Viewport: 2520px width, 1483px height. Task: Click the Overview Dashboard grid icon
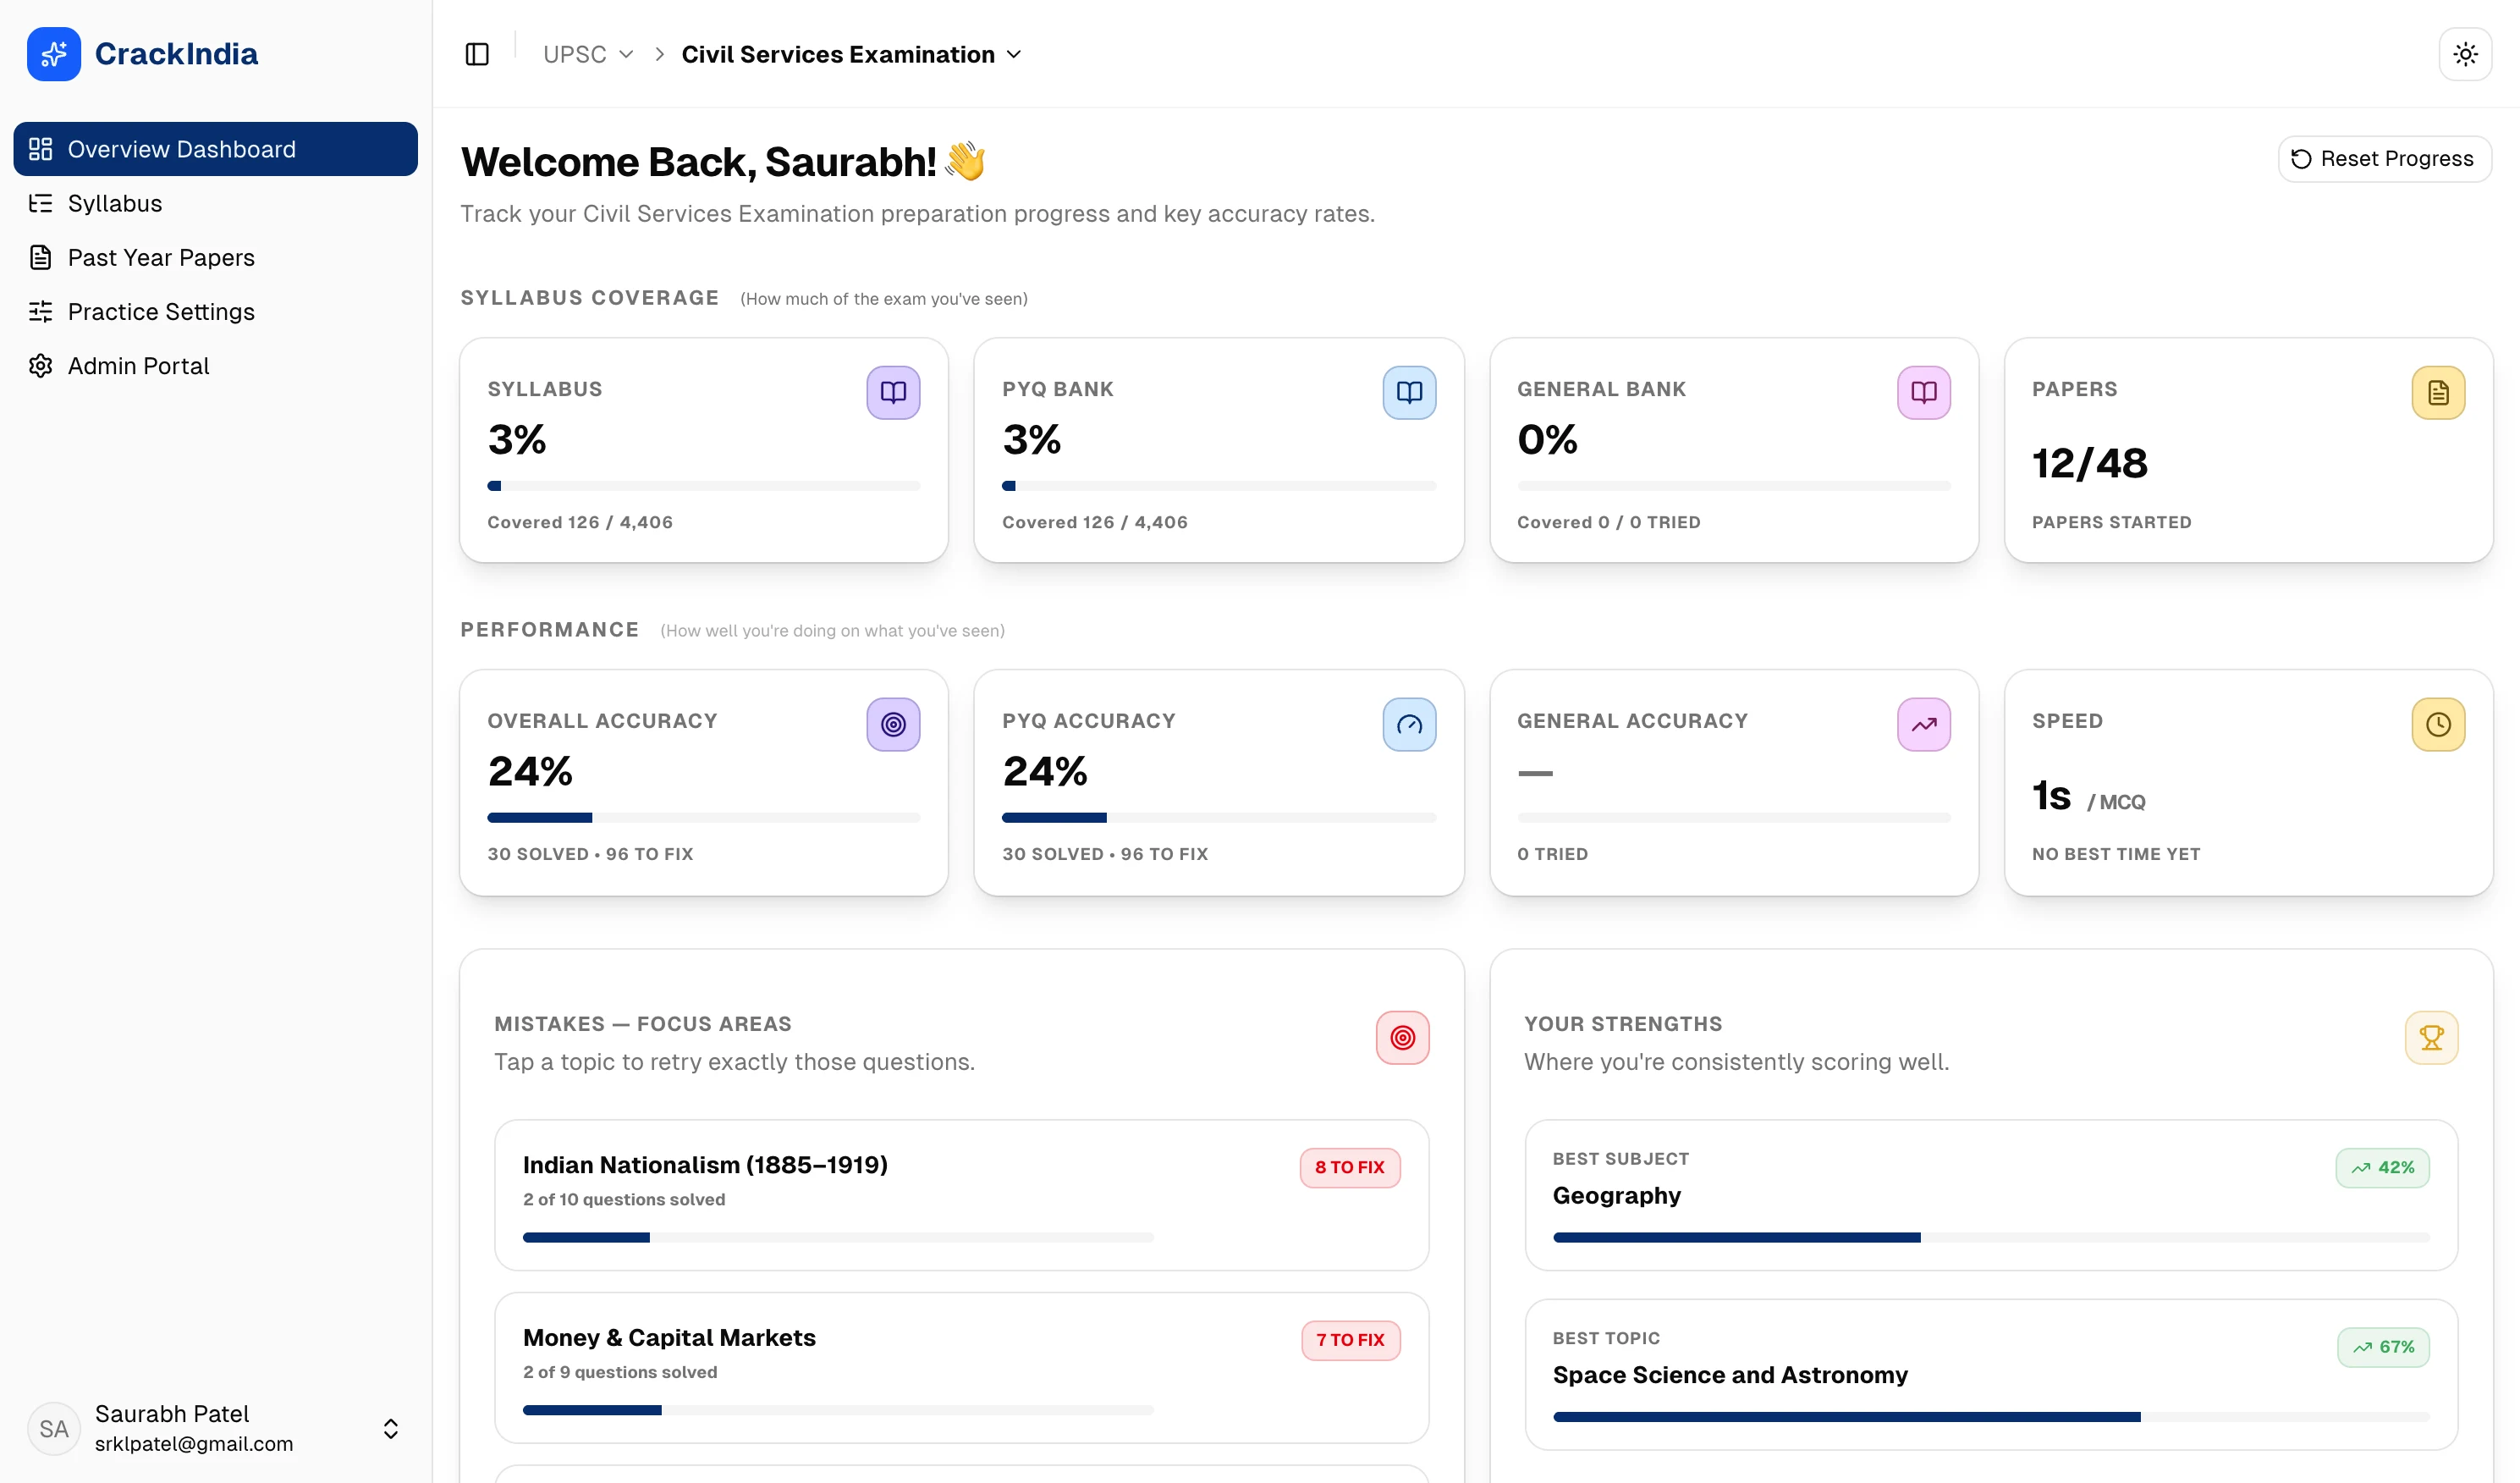click(40, 149)
